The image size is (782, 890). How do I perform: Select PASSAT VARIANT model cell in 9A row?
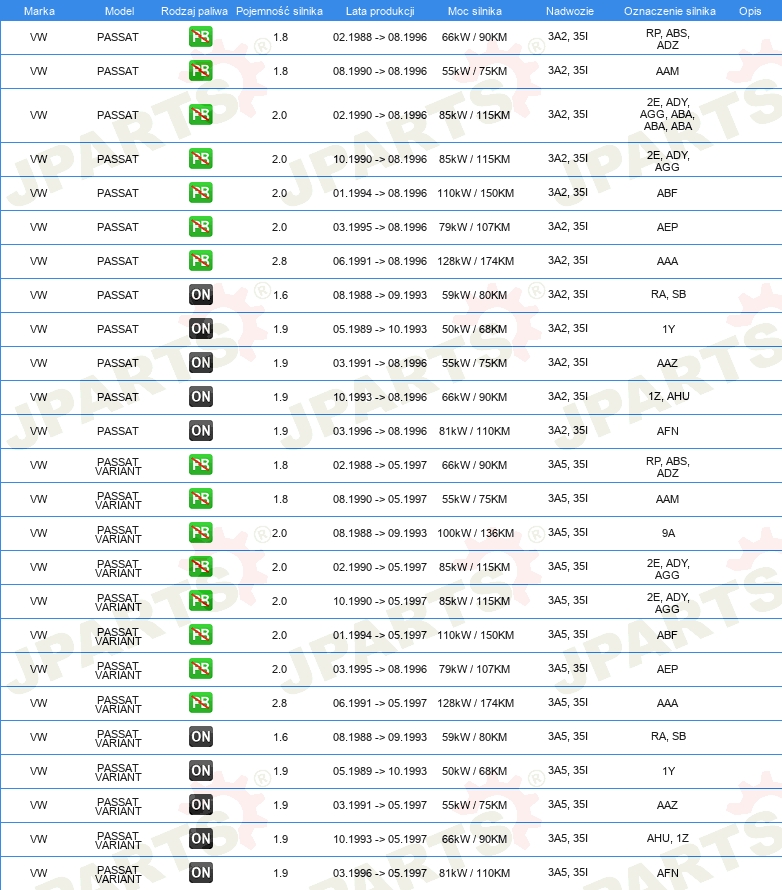point(118,534)
